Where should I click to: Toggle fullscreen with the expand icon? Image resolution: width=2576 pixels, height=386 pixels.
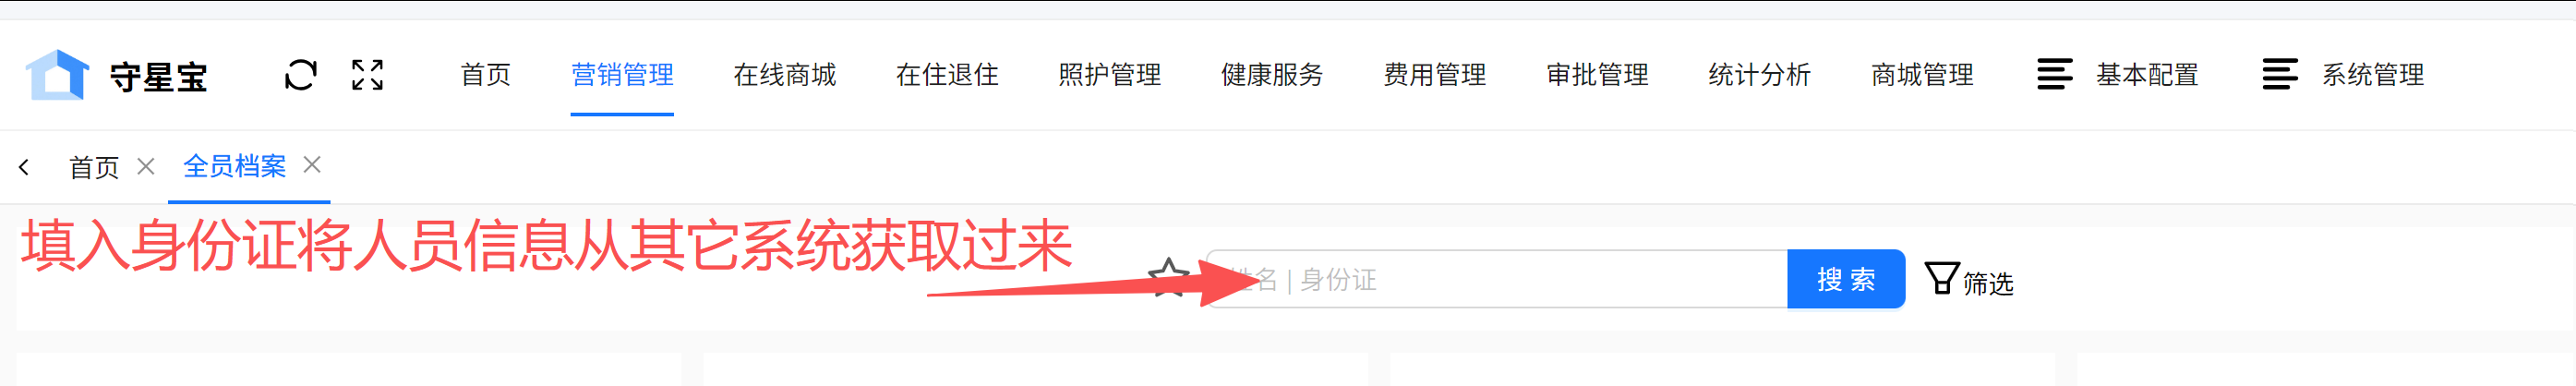point(367,75)
